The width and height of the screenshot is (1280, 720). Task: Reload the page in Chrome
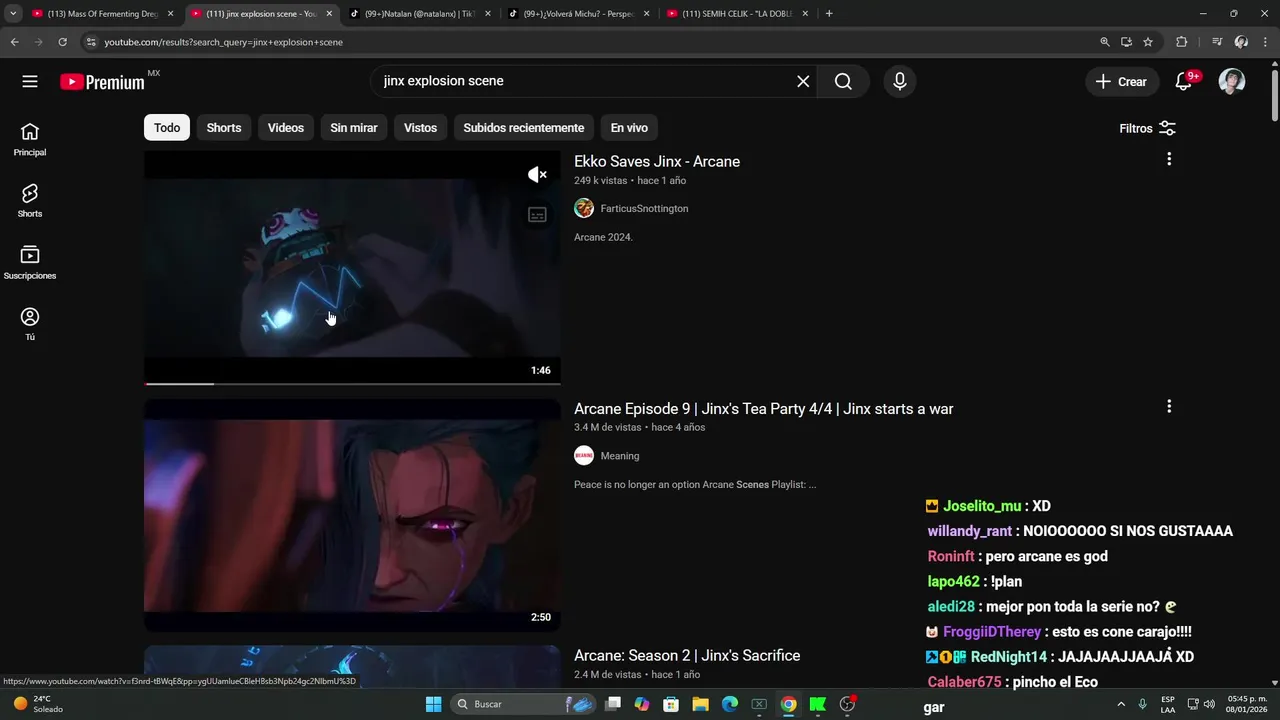click(x=62, y=42)
